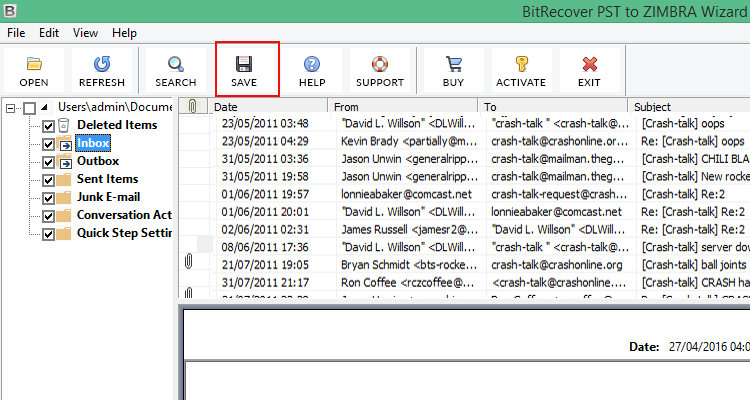Open the HELP toolbar button

[312, 70]
